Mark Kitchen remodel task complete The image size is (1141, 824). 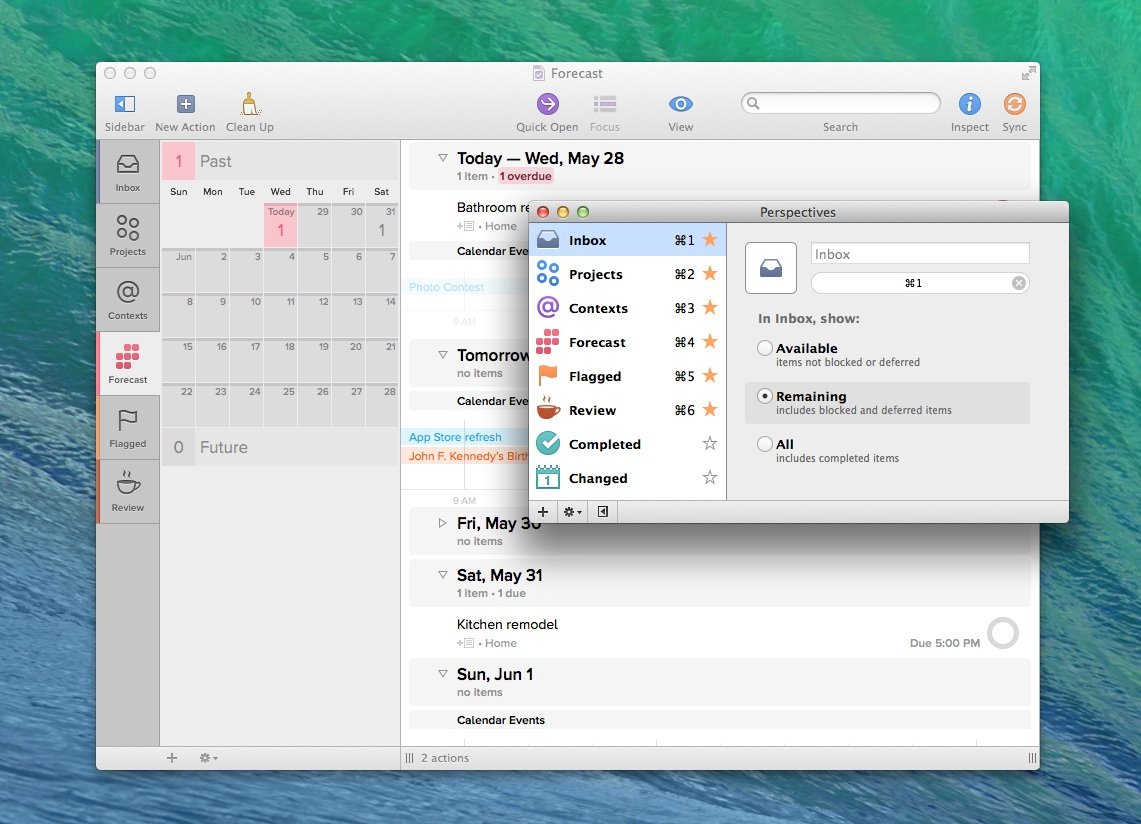click(x=1003, y=633)
